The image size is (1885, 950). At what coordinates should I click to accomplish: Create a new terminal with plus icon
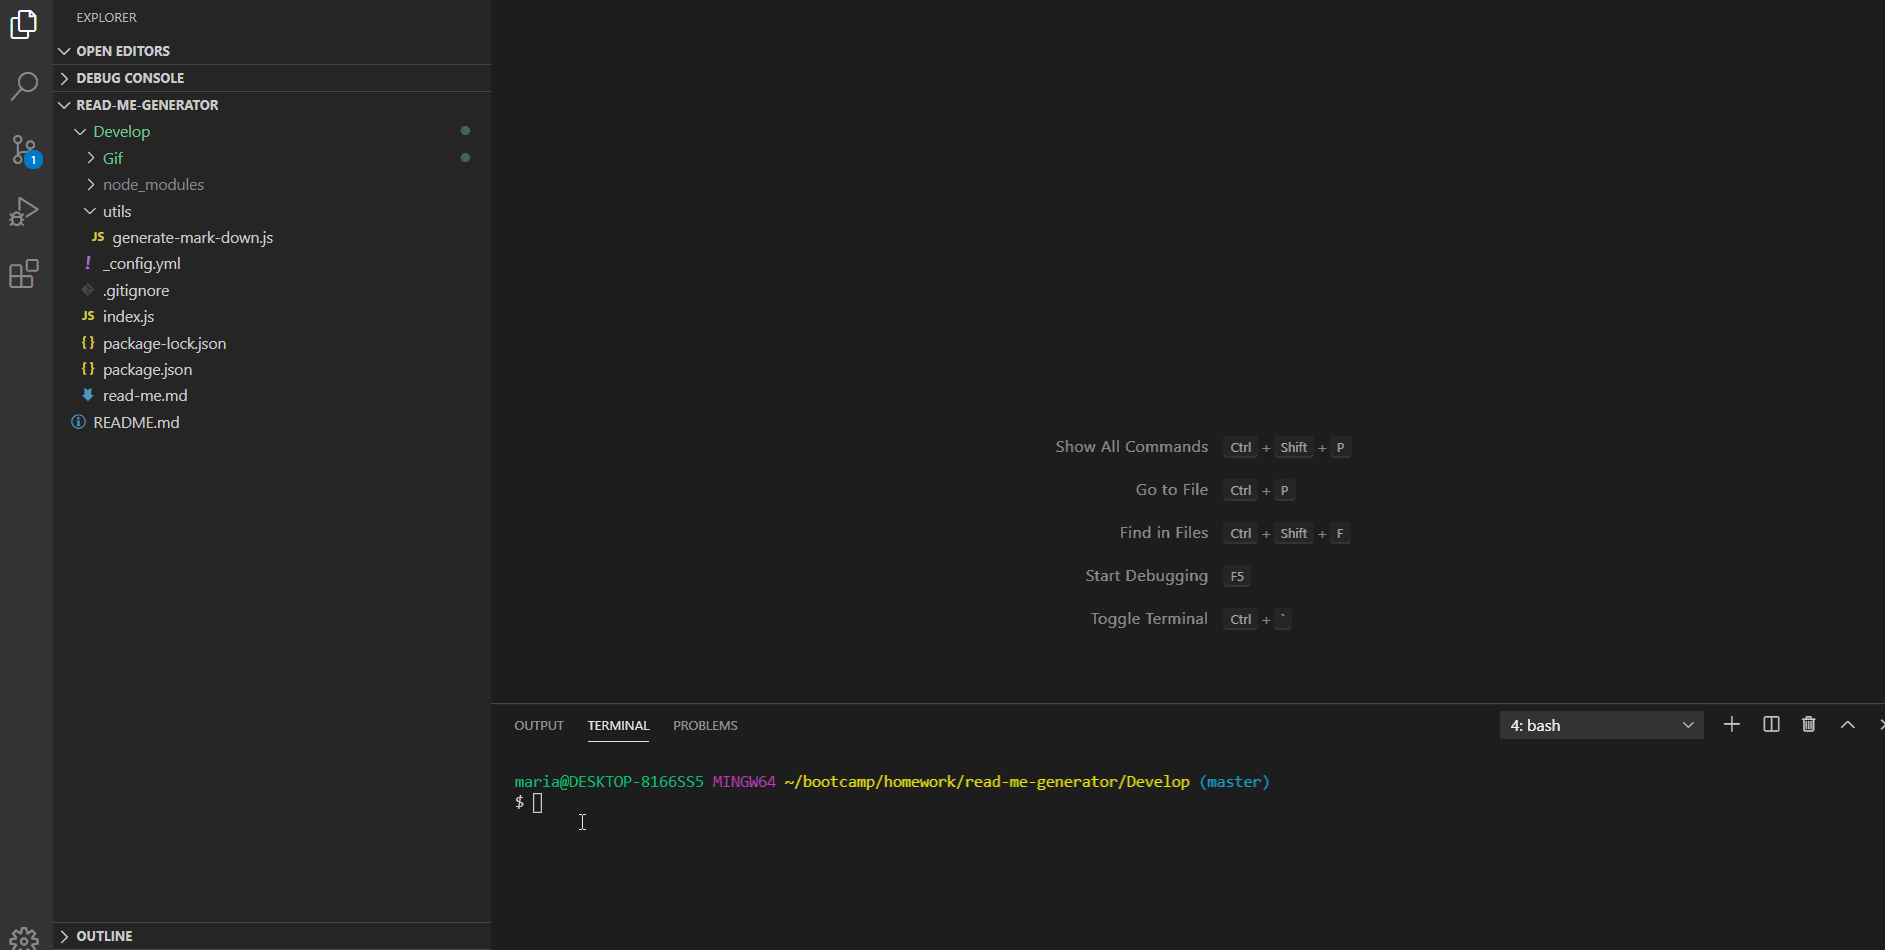tap(1732, 724)
